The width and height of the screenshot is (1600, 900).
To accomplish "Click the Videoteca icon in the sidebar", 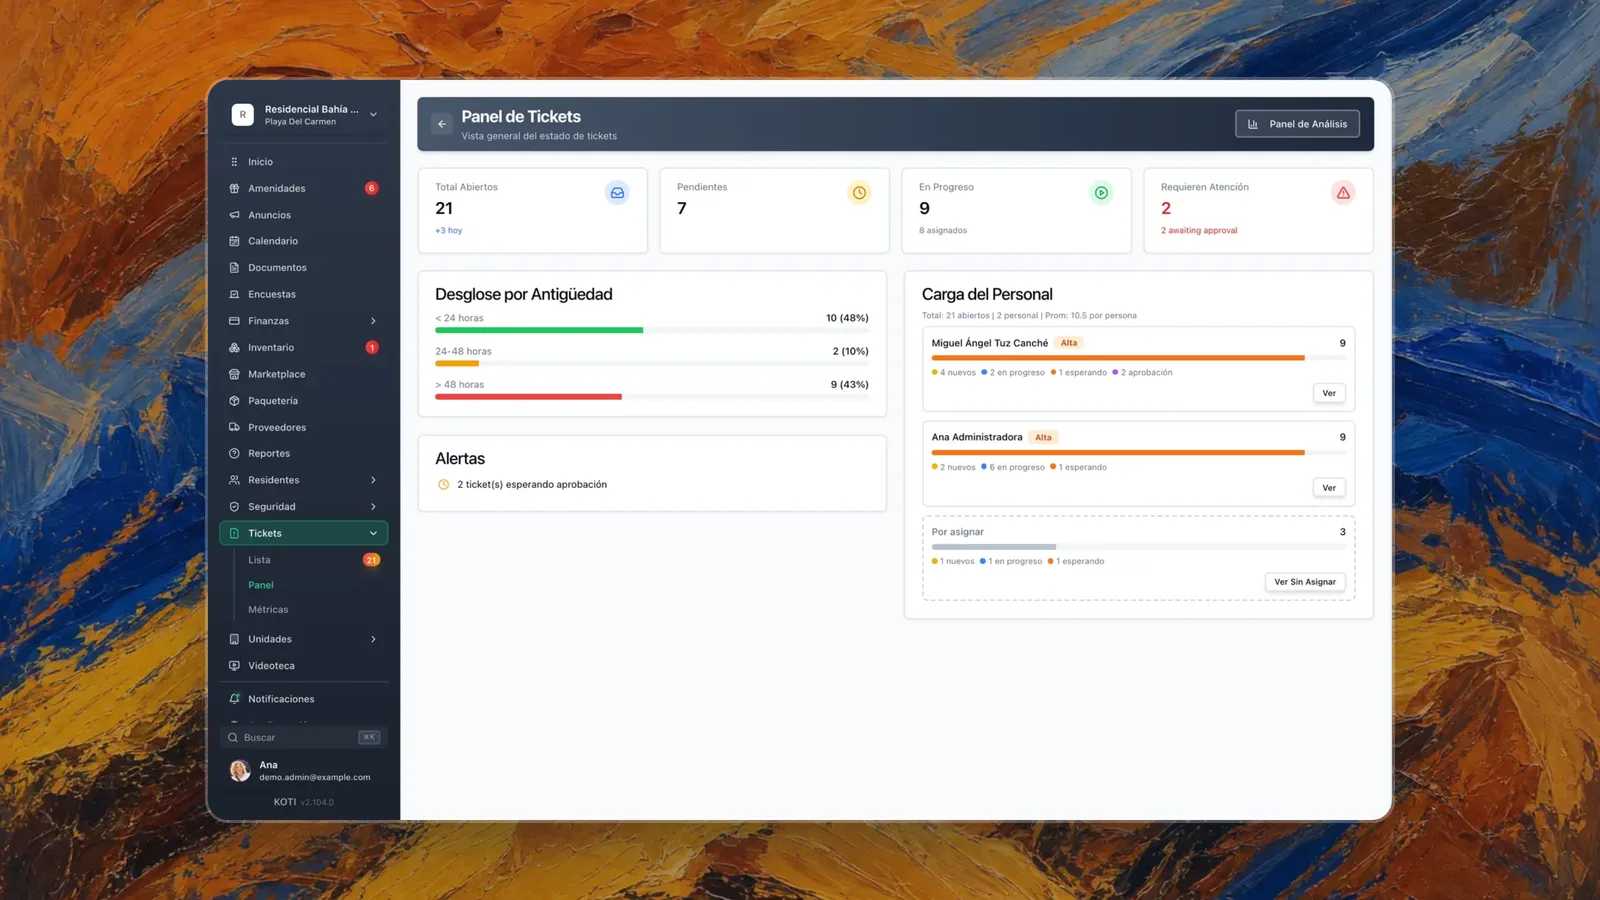I will 234,666.
